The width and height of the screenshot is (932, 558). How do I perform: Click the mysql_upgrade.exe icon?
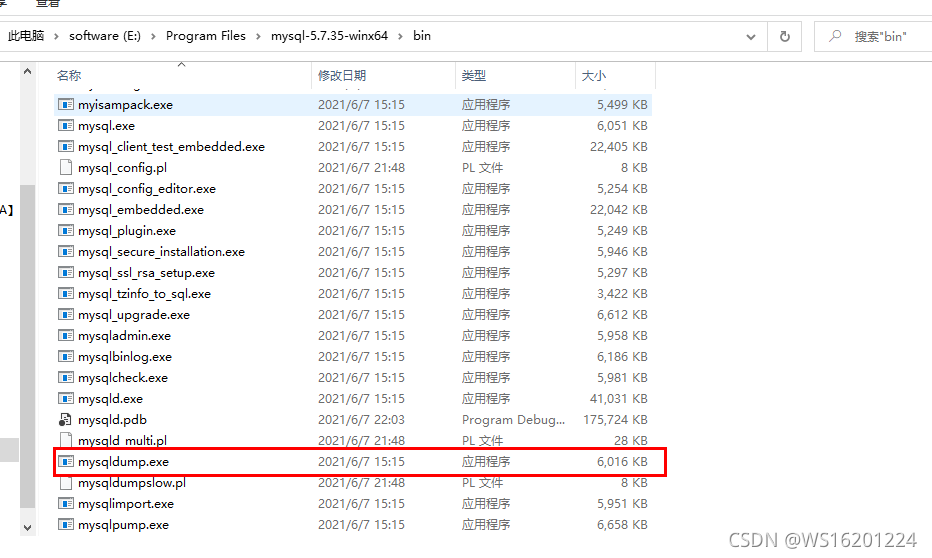pyautogui.click(x=65, y=314)
